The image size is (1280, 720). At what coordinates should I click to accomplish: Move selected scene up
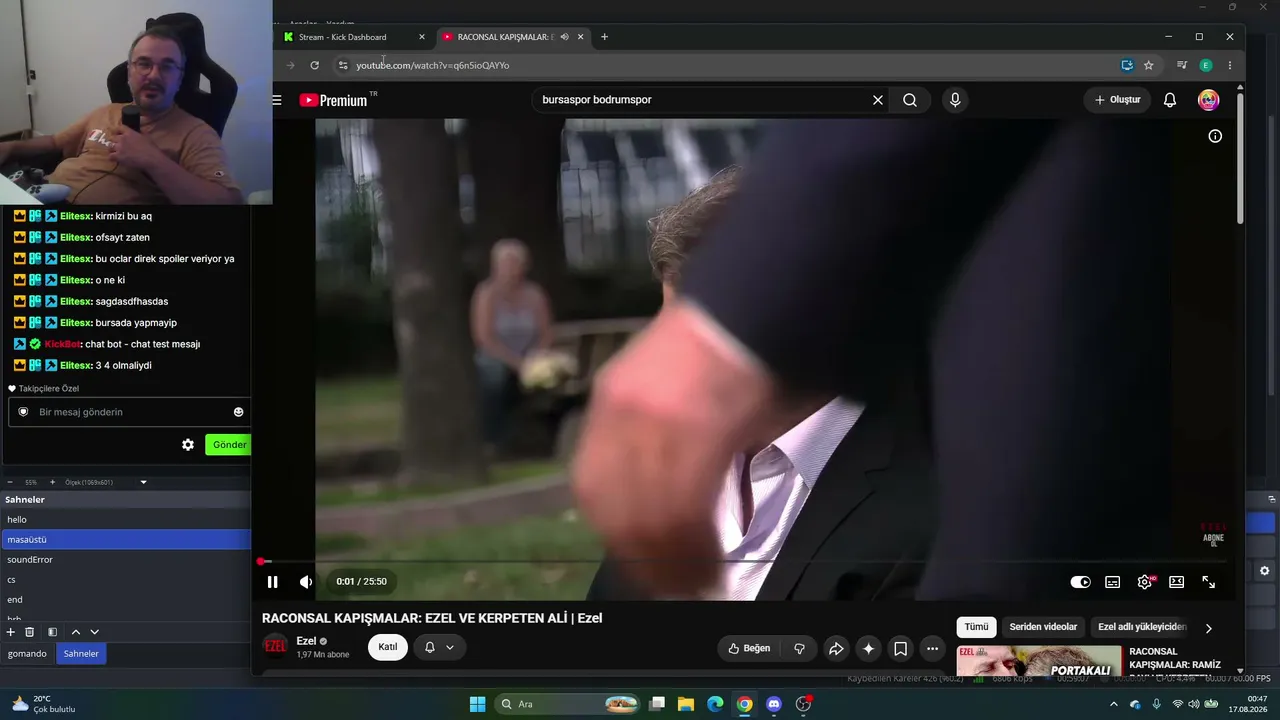75,632
